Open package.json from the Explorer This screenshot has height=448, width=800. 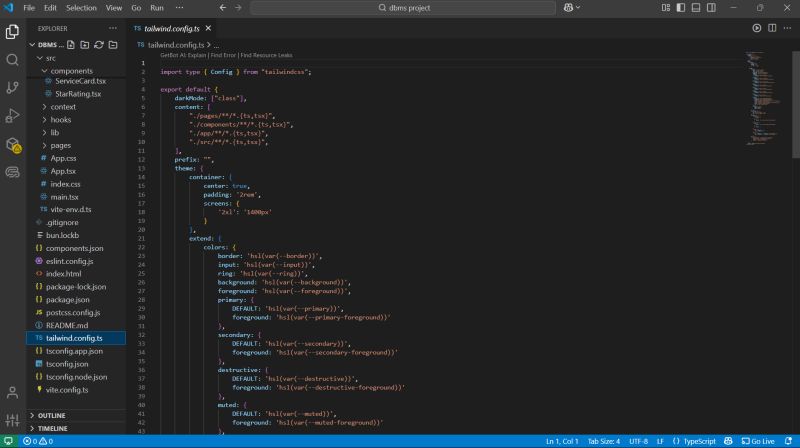[67, 299]
